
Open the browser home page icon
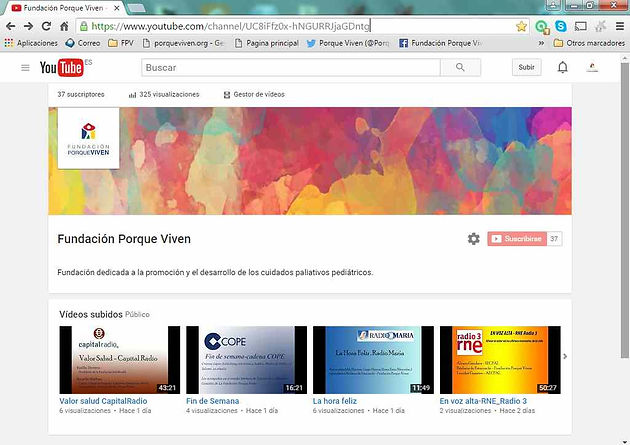tap(64, 27)
